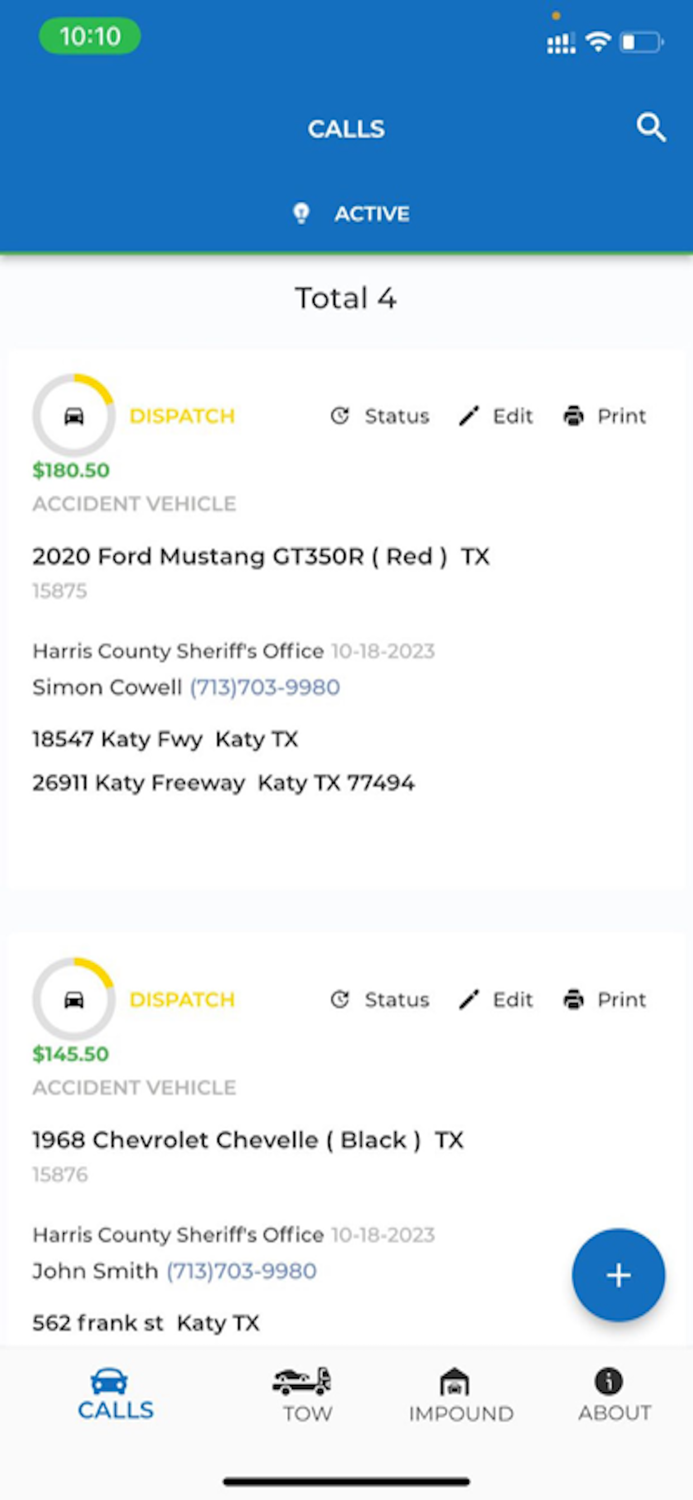Open search with the magnifier icon
693x1500 pixels.
pyautogui.click(x=651, y=128)
